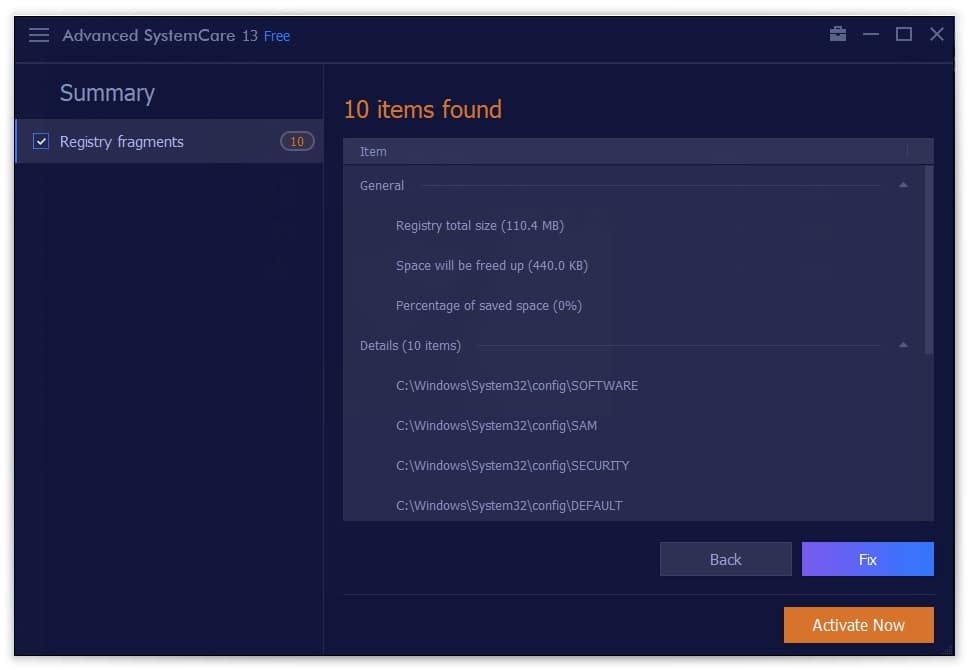Click the blue Free edition label
Screen dimensions: 970x670
pyautogui.click(x=277, y=37)
